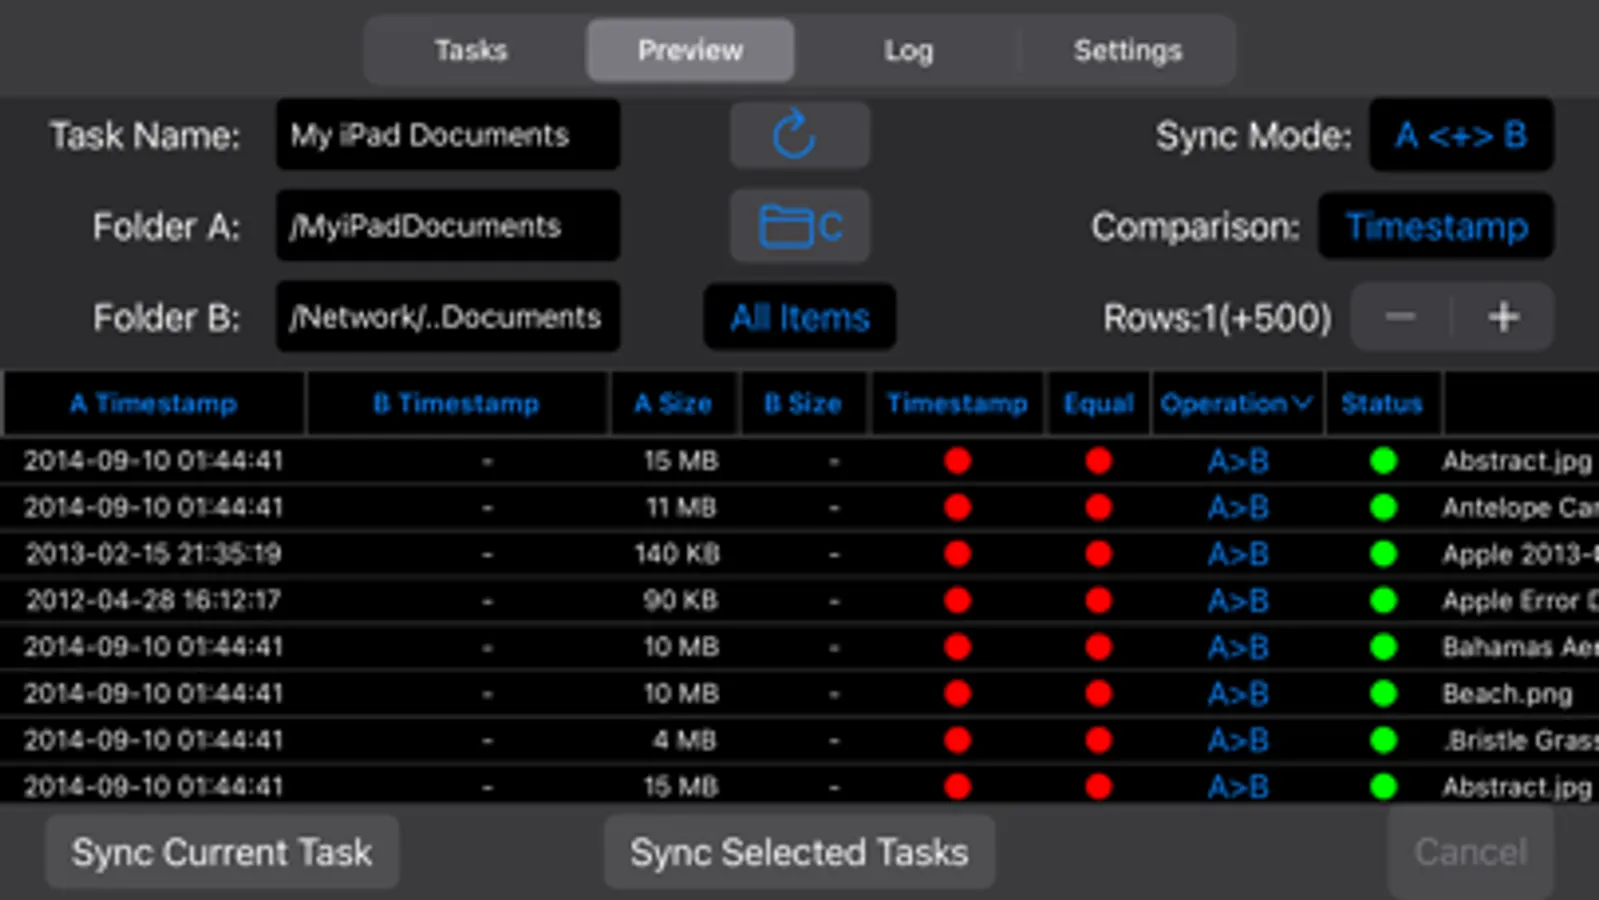This screenshot has height=900, width=1599.
Task: Open the folder browse icon labeled C
Action: click(x=799, y=226)
